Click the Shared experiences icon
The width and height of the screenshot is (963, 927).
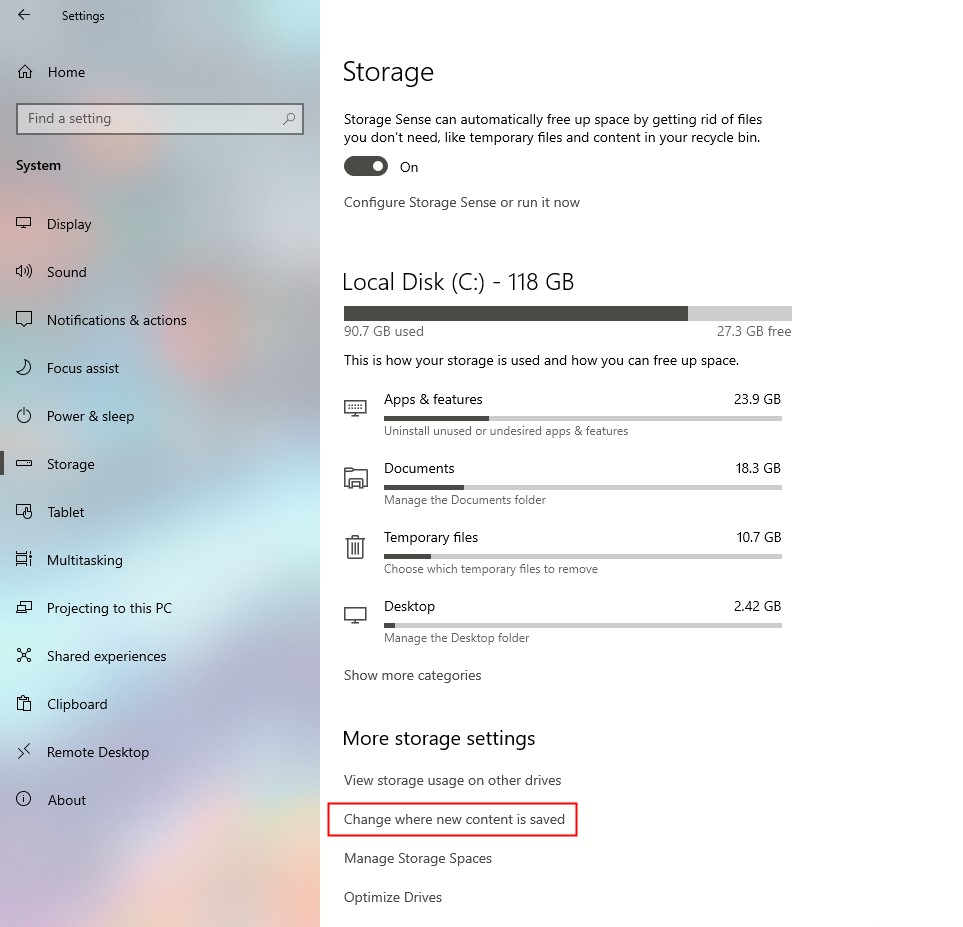tap(24, 655)
